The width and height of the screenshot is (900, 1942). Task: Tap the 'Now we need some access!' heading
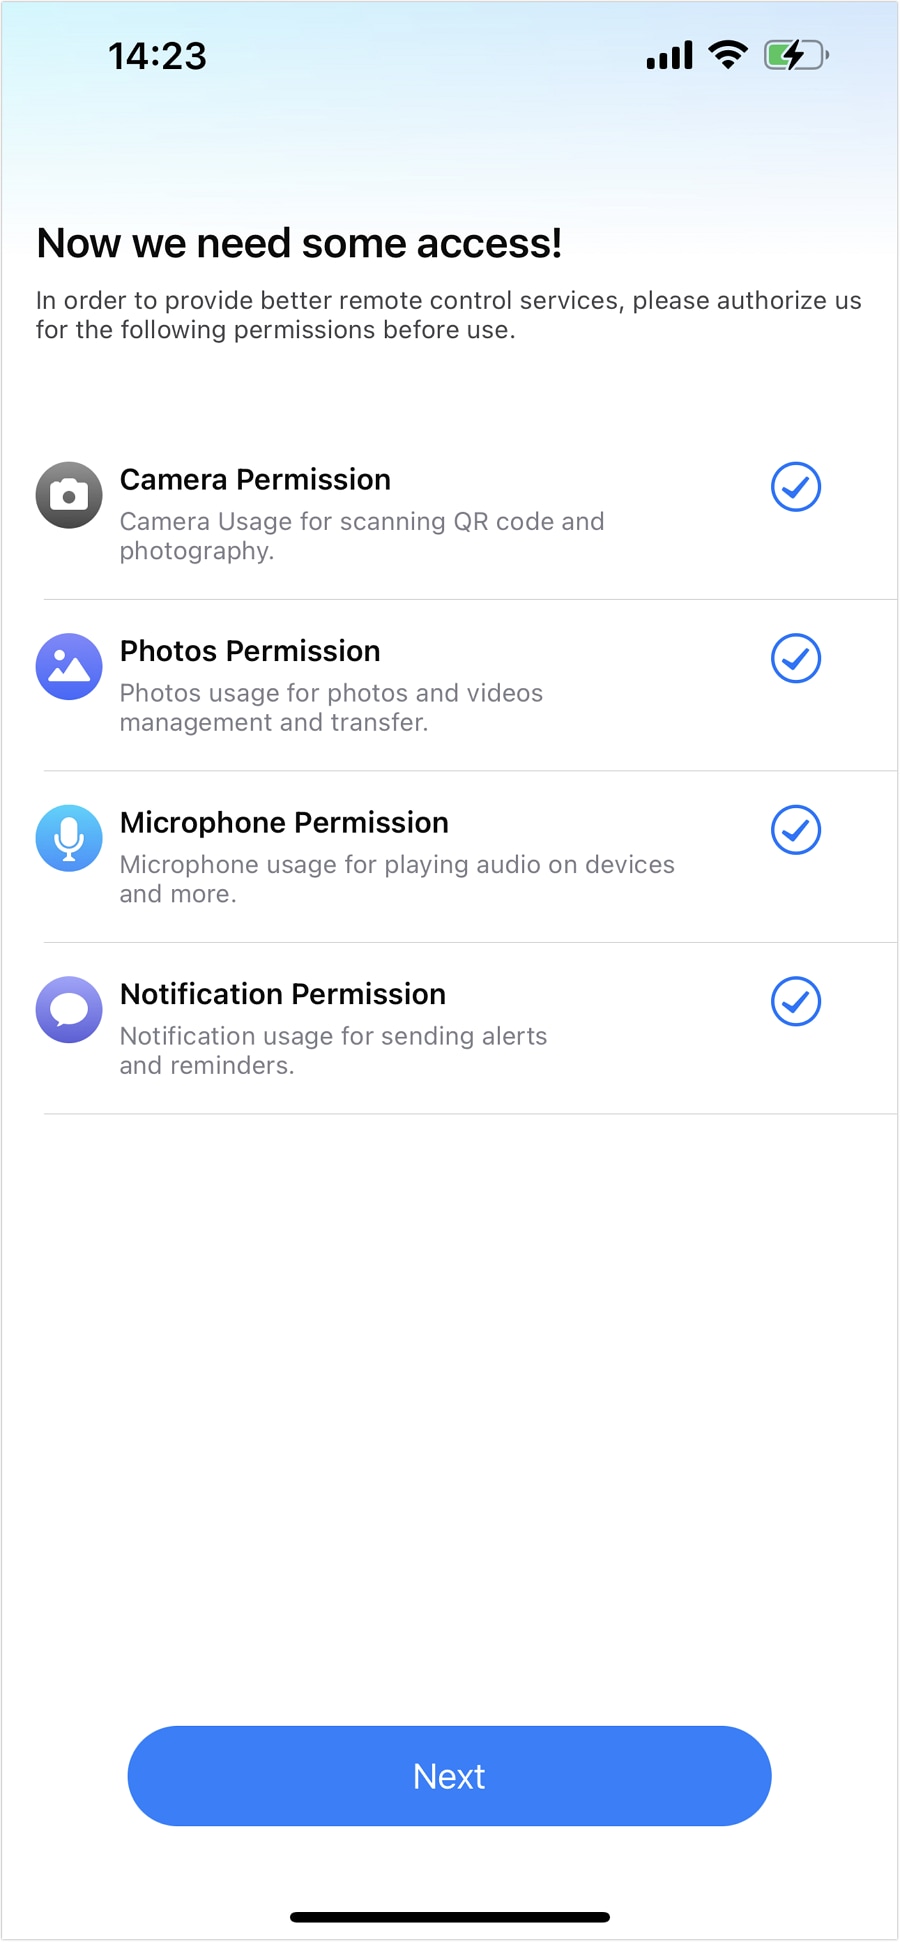click(299, 243)
